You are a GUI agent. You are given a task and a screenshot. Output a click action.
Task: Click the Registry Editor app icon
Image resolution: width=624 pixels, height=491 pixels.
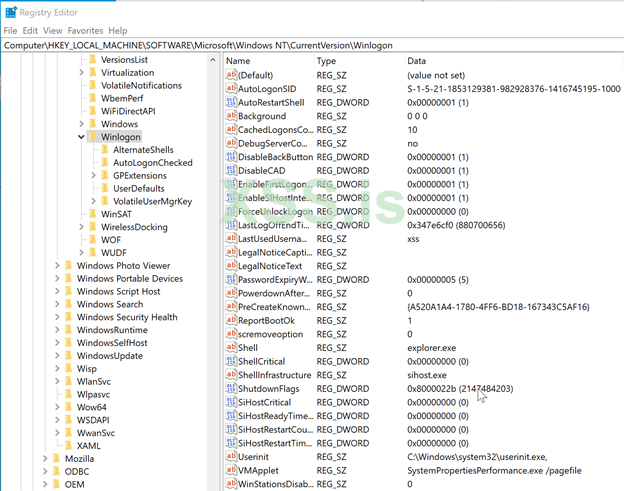pyautogui.click(x=11, y=12)
